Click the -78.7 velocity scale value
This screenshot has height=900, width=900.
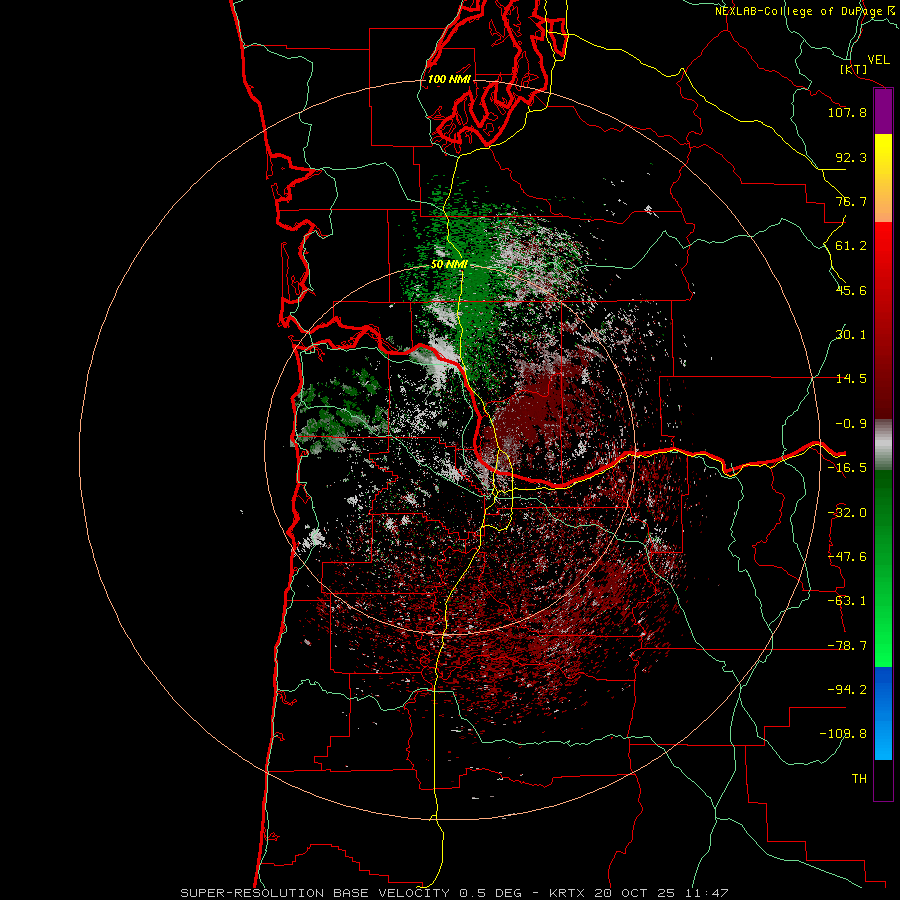point(847,646)
